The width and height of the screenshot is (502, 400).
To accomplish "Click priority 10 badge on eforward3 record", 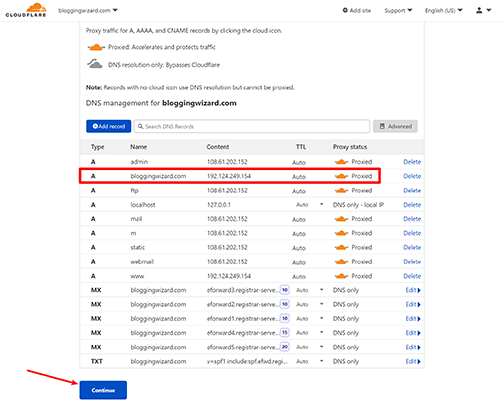I will [285, 290].
